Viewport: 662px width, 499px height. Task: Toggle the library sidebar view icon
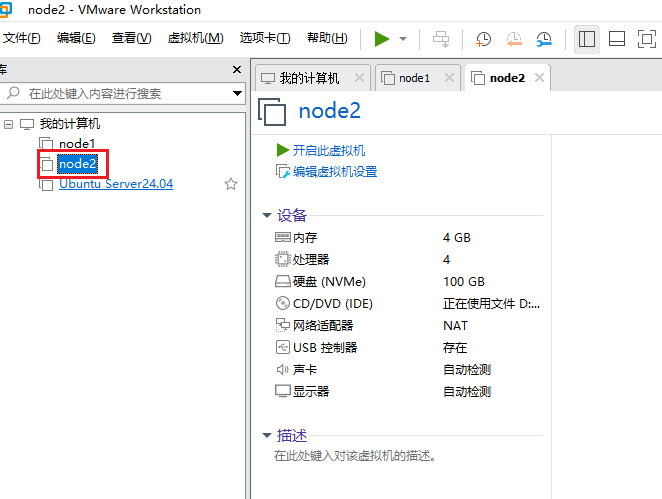pyautogui.click(x=587, y=39)
